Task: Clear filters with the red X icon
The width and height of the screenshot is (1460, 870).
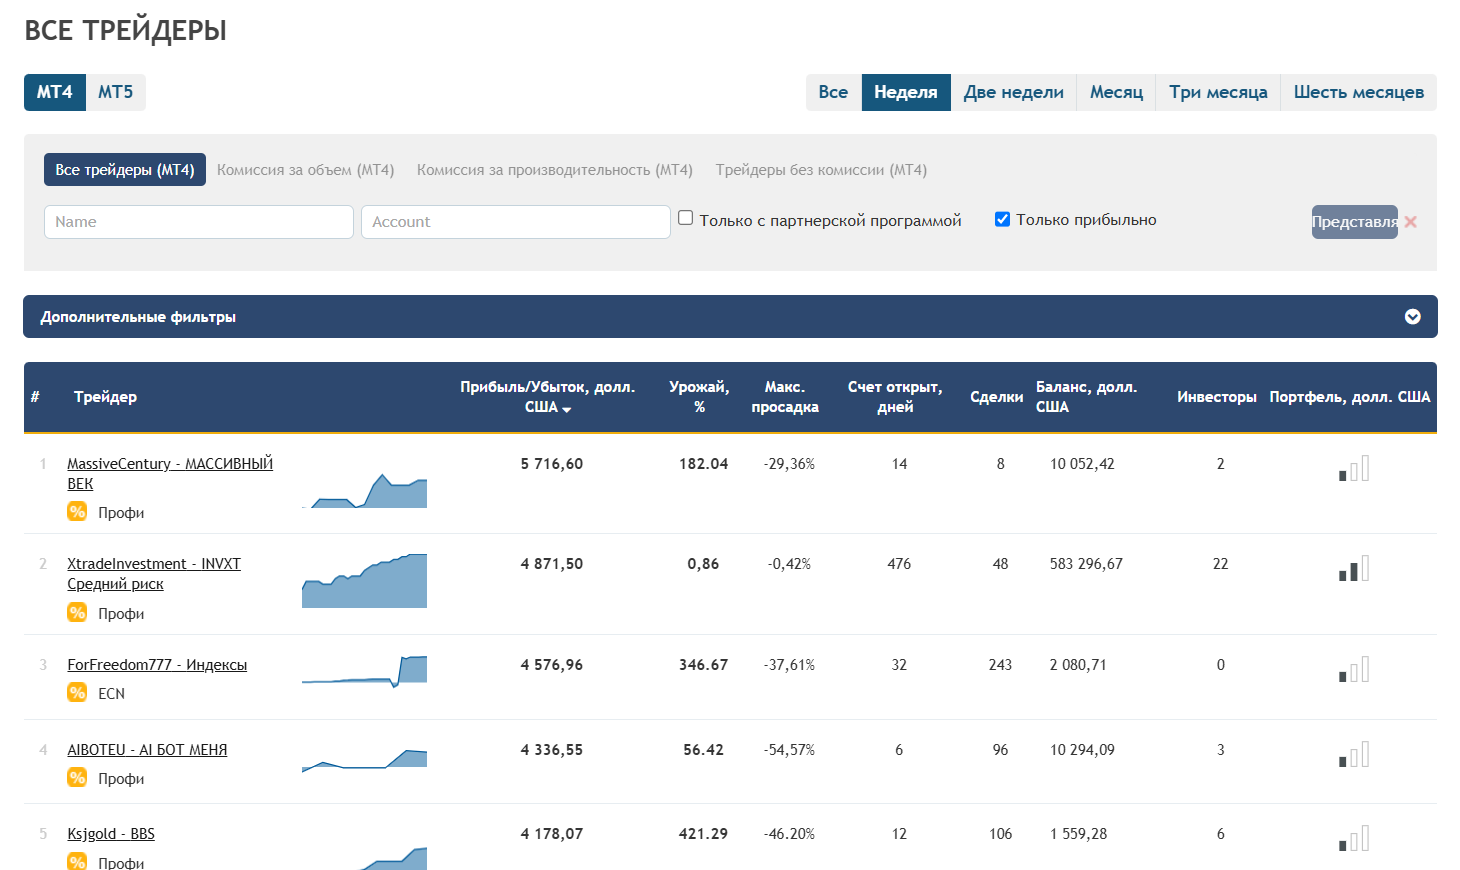Action: (x=1410, y=222)
